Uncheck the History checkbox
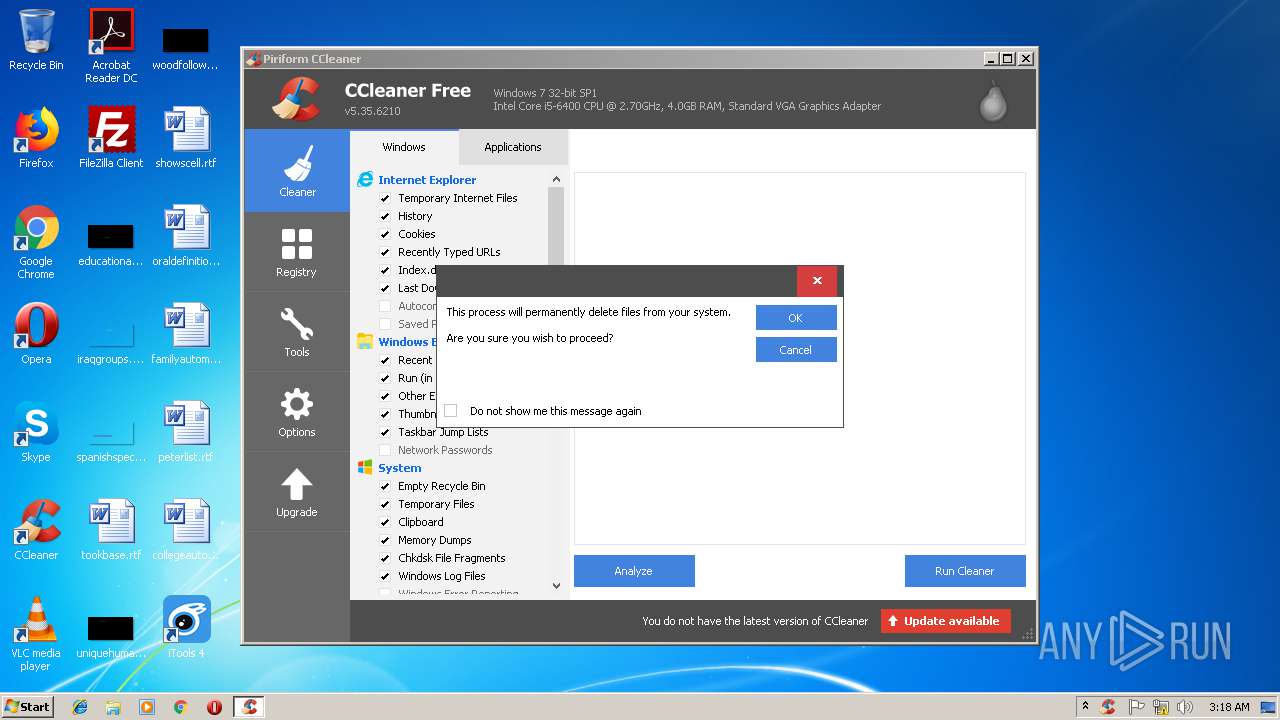This screenshot has height=720, width=1280. coord(385,216)
